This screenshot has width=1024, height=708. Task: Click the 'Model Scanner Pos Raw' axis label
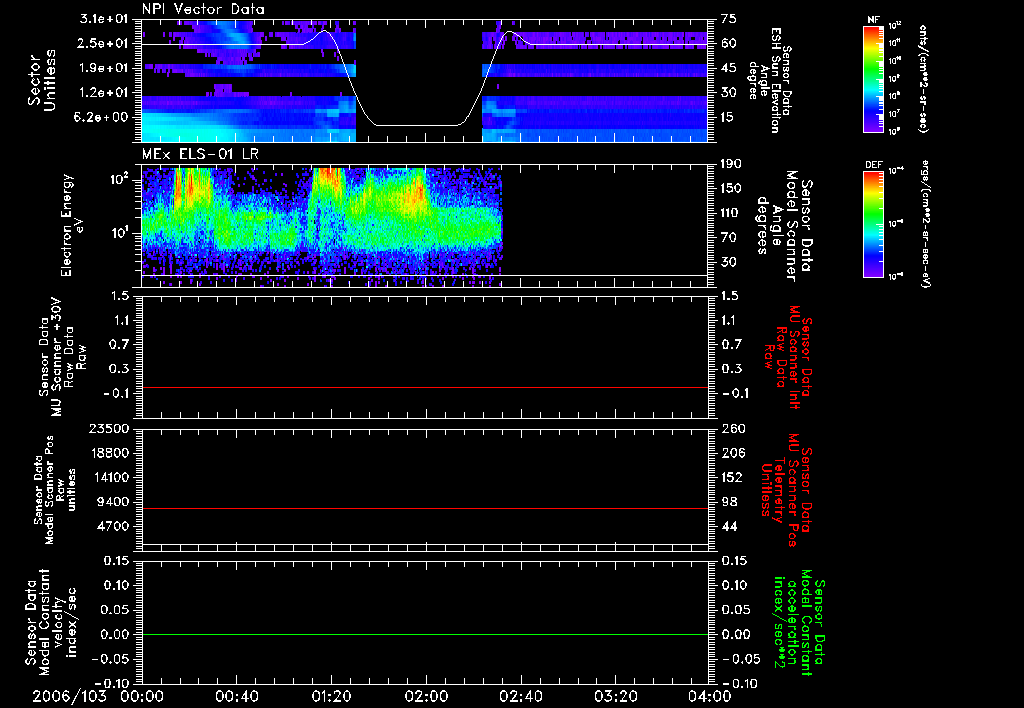pyautogui.click(x=55, y=490)
